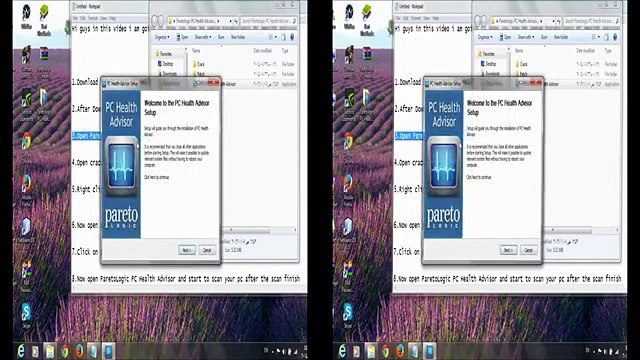Sort by Name column in left copy's Explorer

coord(196,51)
